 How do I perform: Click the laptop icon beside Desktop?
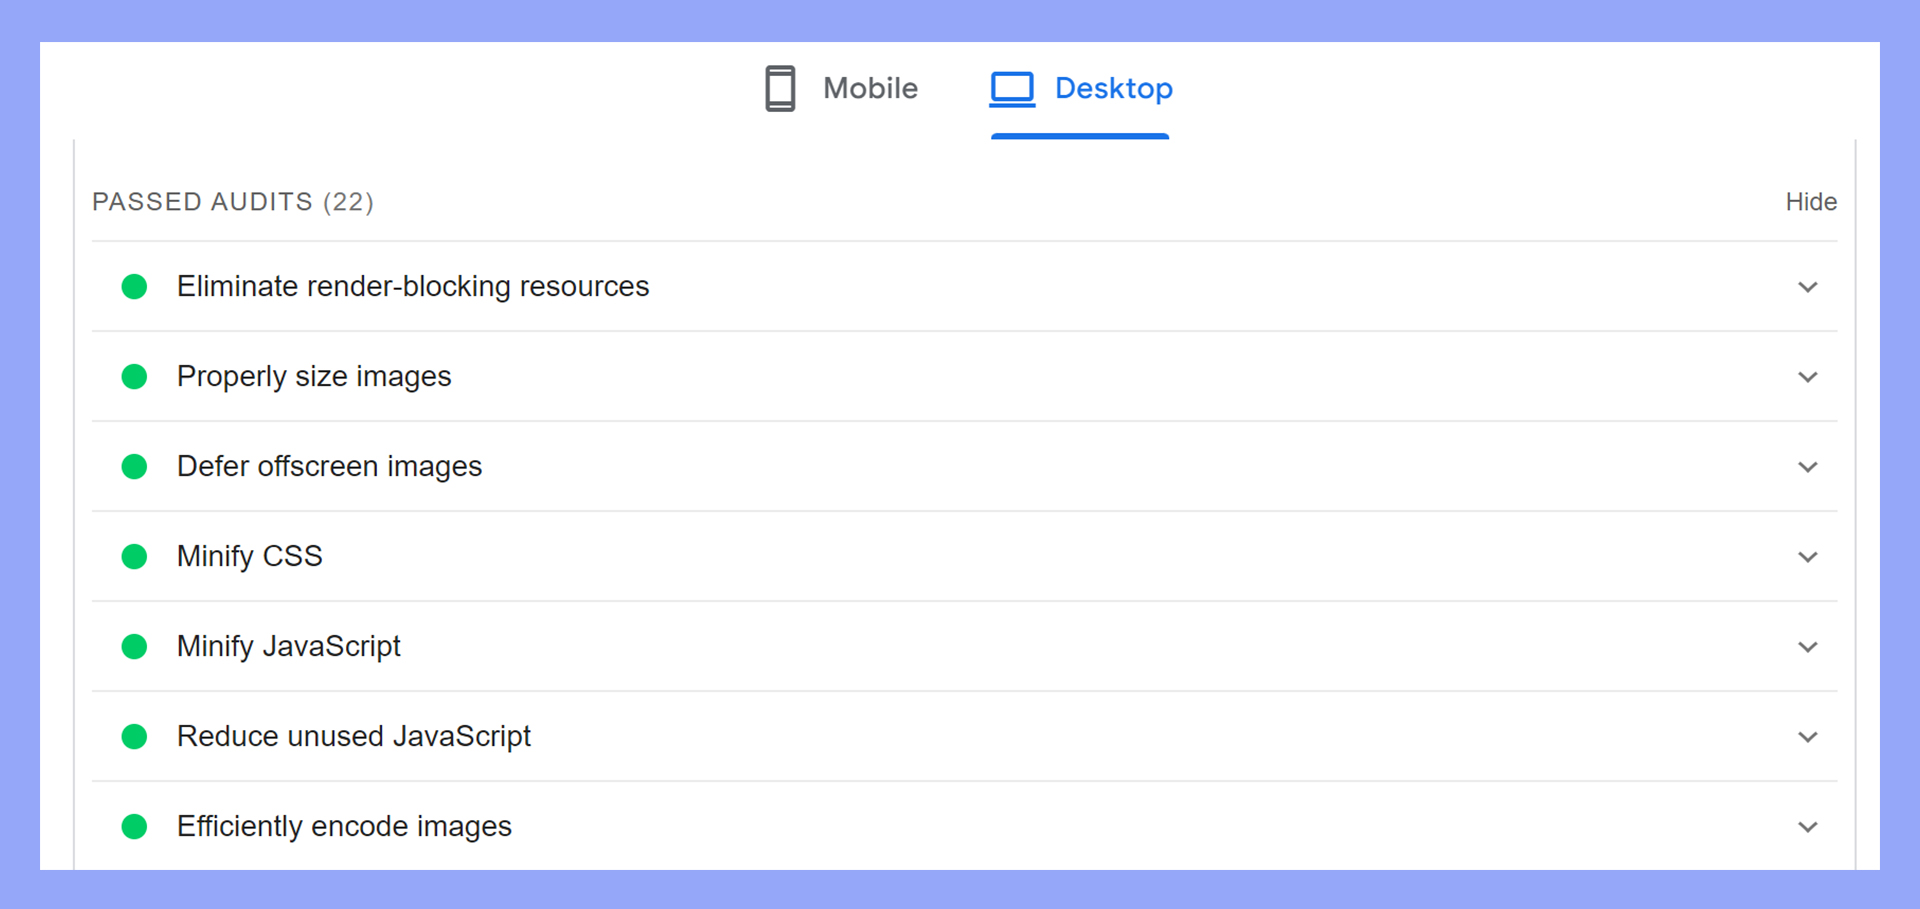tap(1012, 88)
